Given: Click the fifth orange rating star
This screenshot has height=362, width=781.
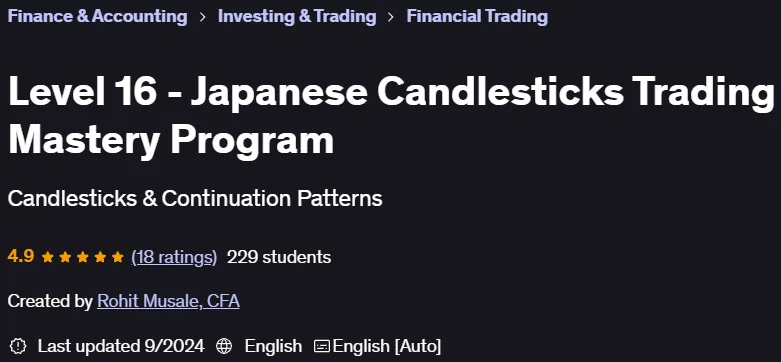Looking at the screenshot, I should click(118, 257).
